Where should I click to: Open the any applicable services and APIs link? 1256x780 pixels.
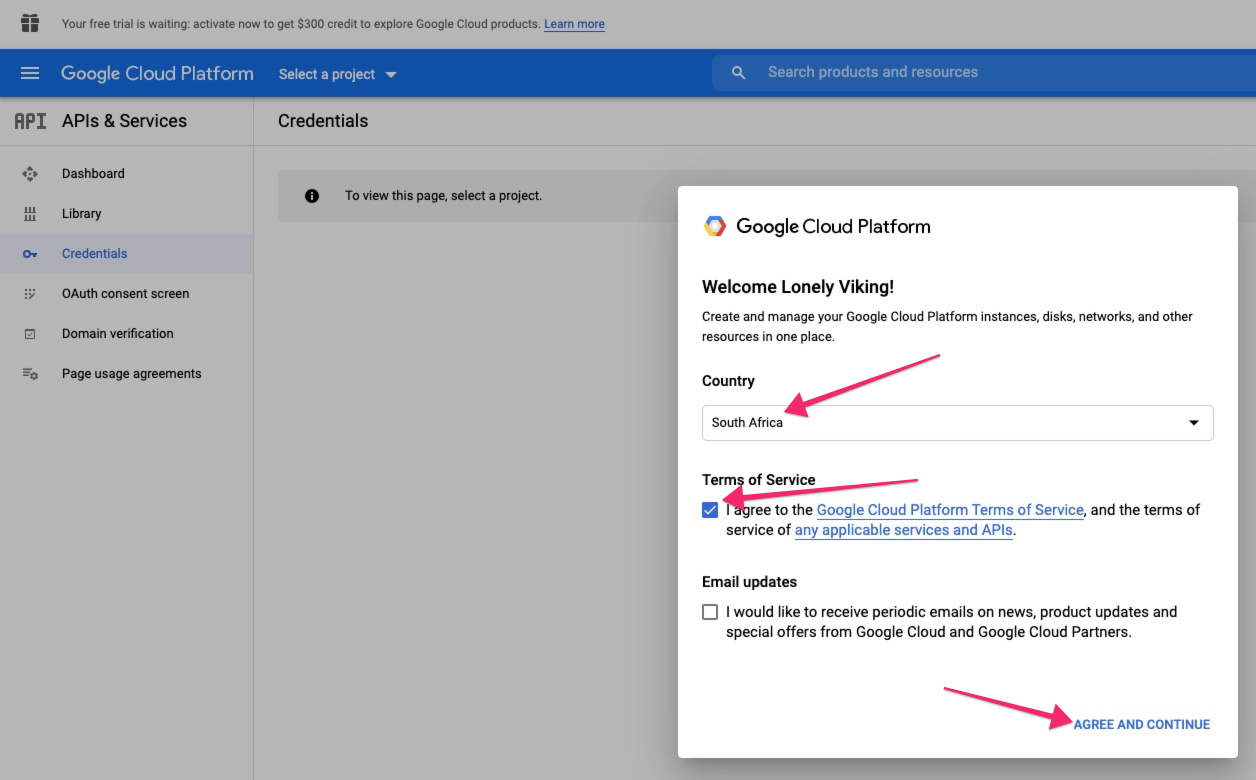[x=904, y=530]
